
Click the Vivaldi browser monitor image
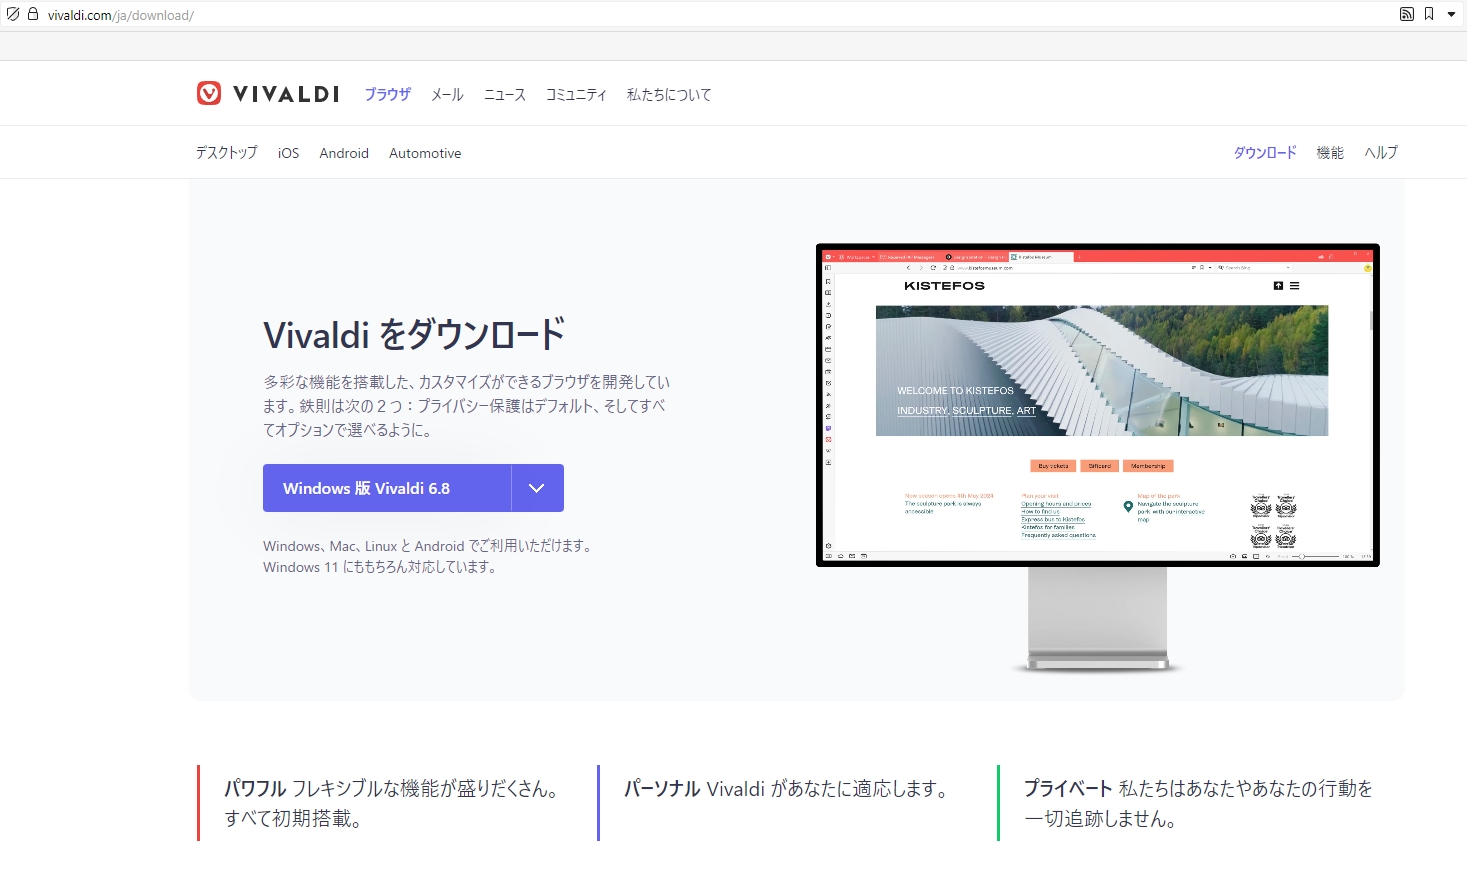[x=1098, y=458]
